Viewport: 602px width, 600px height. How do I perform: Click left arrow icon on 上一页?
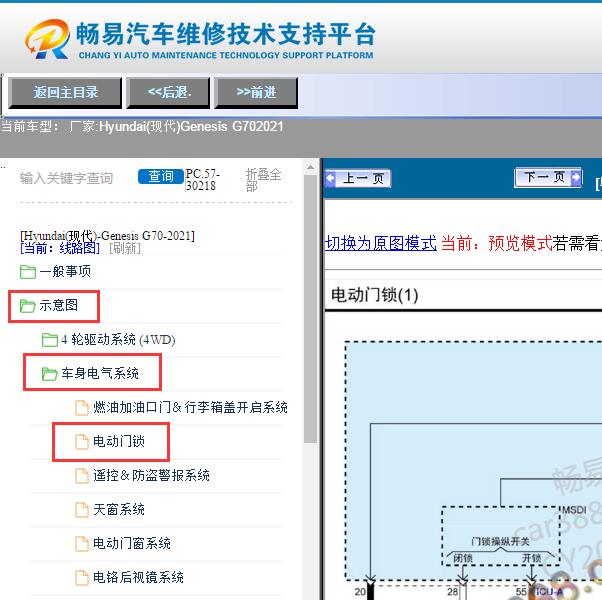[x=330, y=179]
